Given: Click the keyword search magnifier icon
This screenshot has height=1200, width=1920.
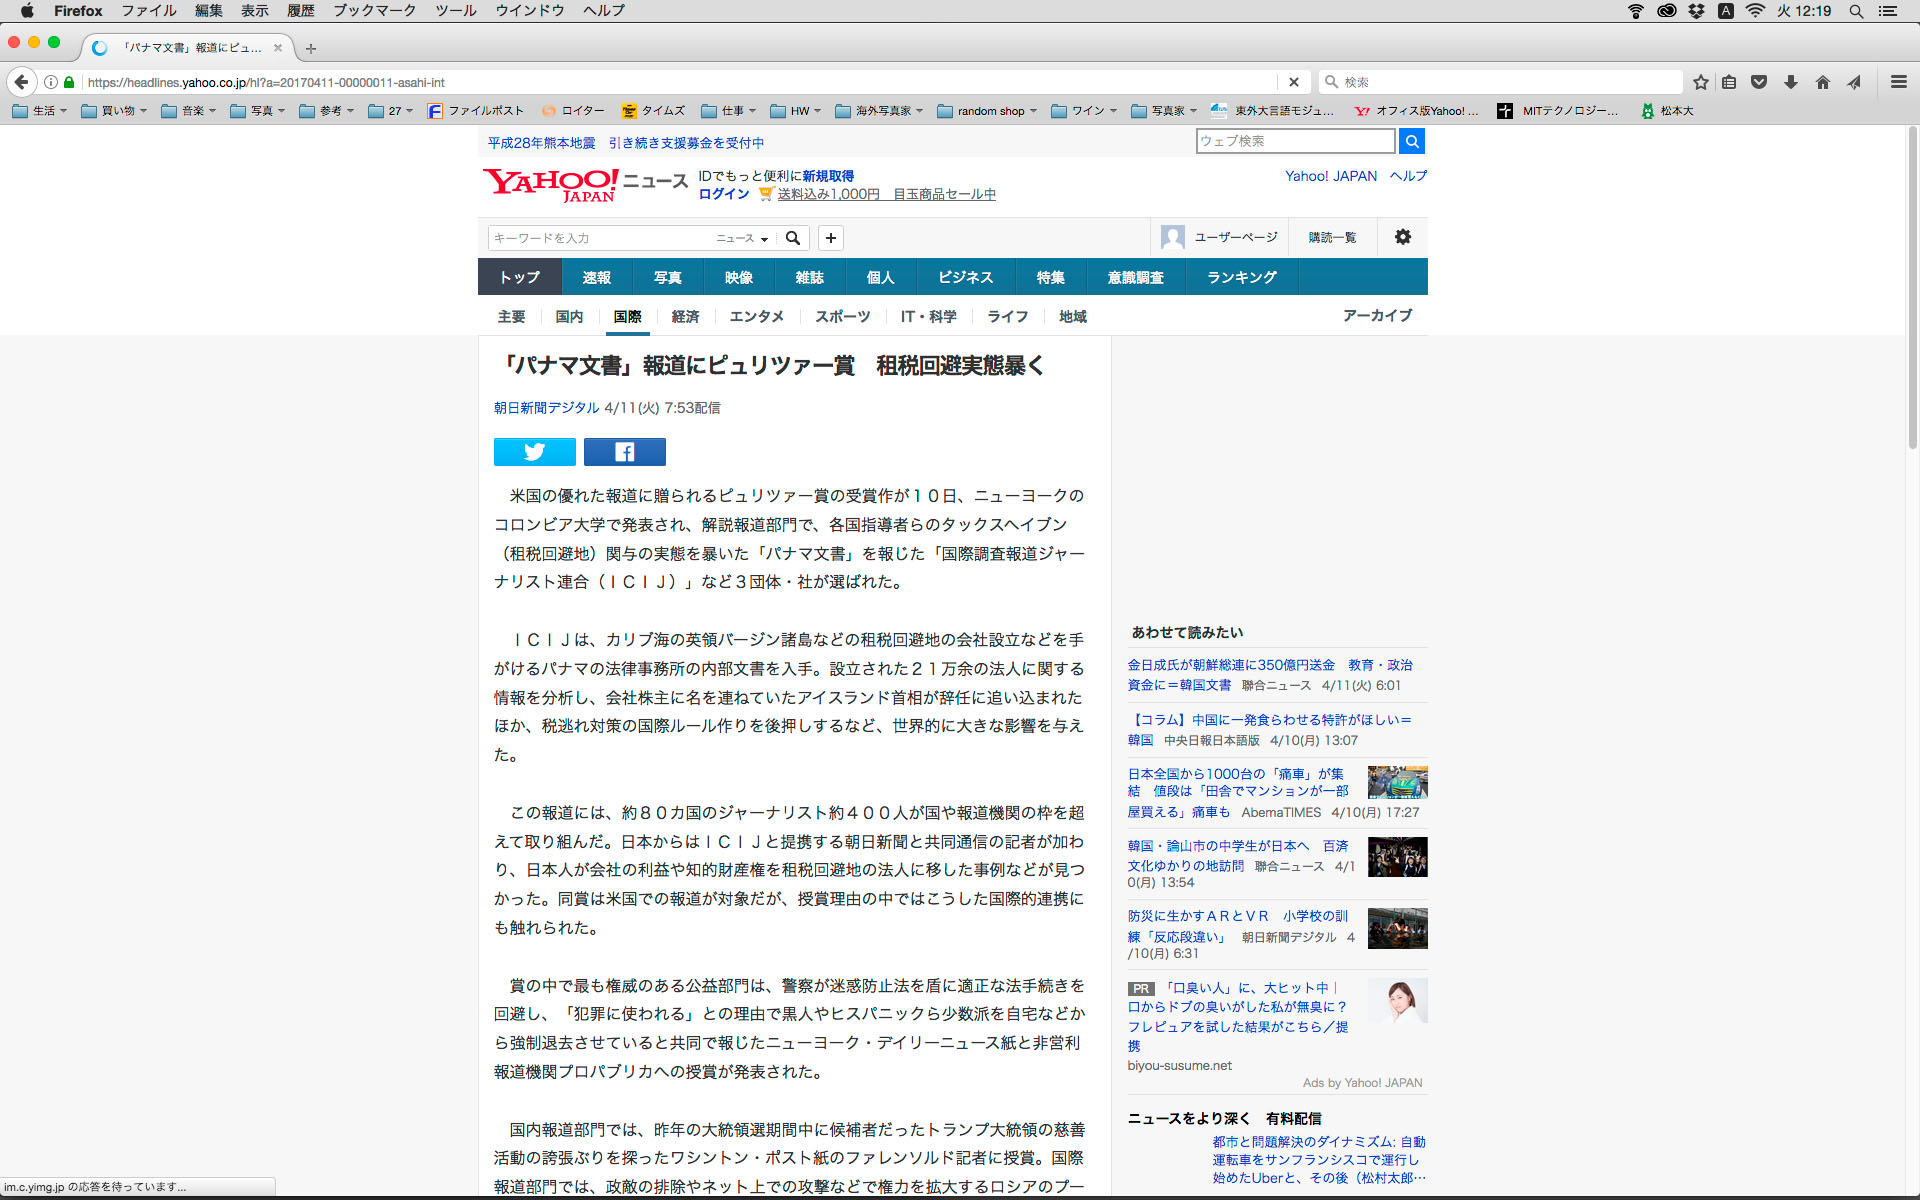Looking at the screenshot, I should pos(793,238).
